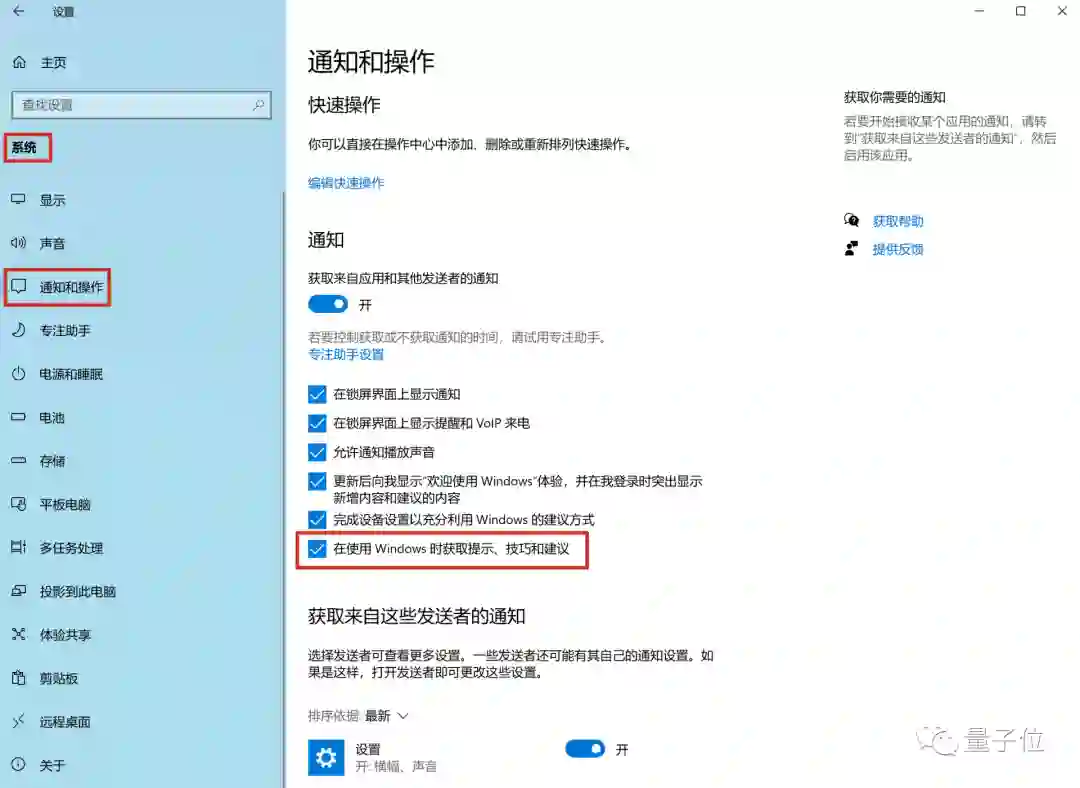Uncheck 在锁屏界面上显示通知
Viewport: 1080px width, 788px height.
tap(317, 394)
